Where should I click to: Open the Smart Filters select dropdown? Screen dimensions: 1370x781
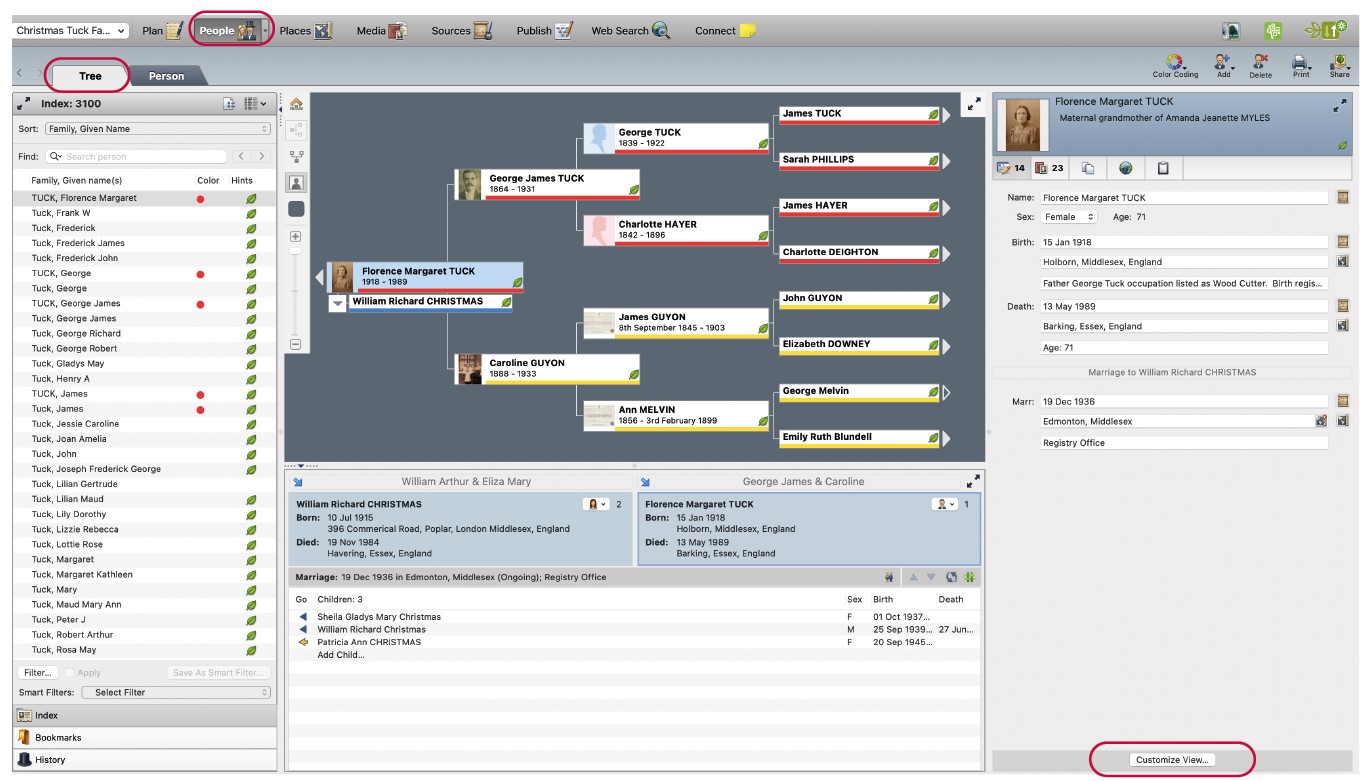tap(176, 692)
